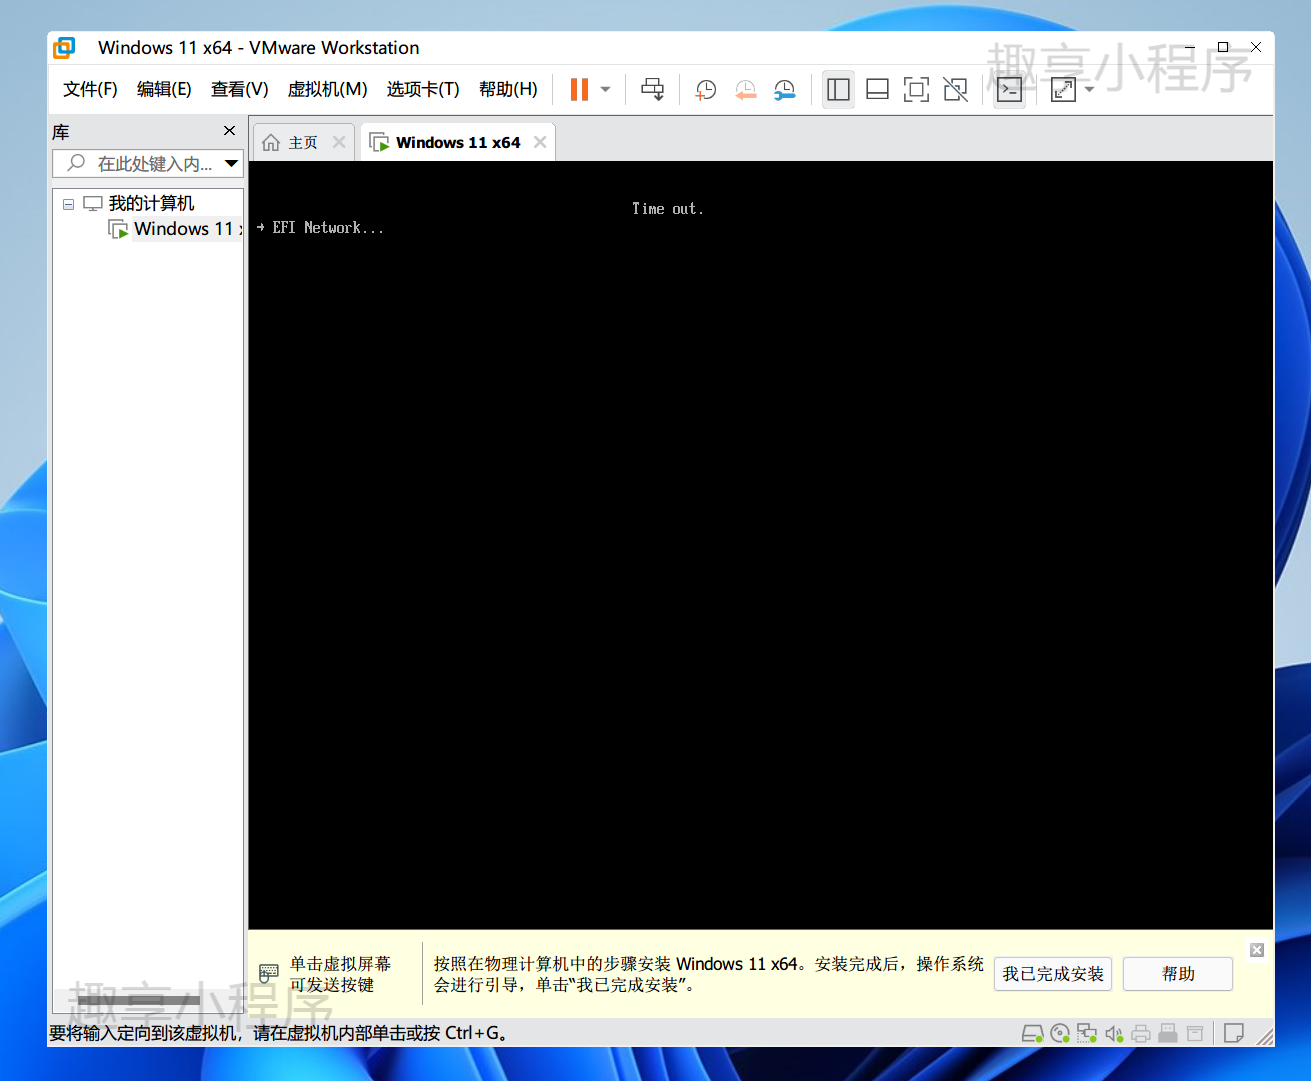Click the USB controller status icon

[1168, 1033]
